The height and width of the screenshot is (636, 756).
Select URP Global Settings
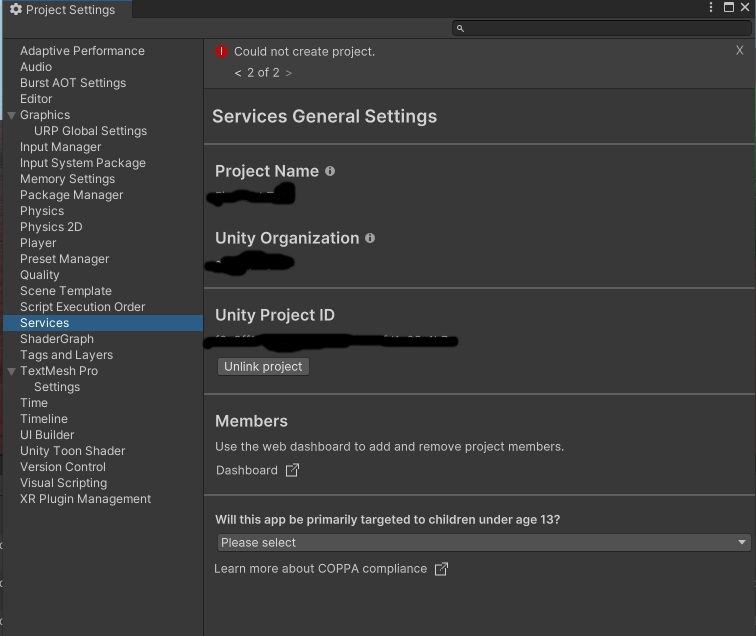(90, 131)
